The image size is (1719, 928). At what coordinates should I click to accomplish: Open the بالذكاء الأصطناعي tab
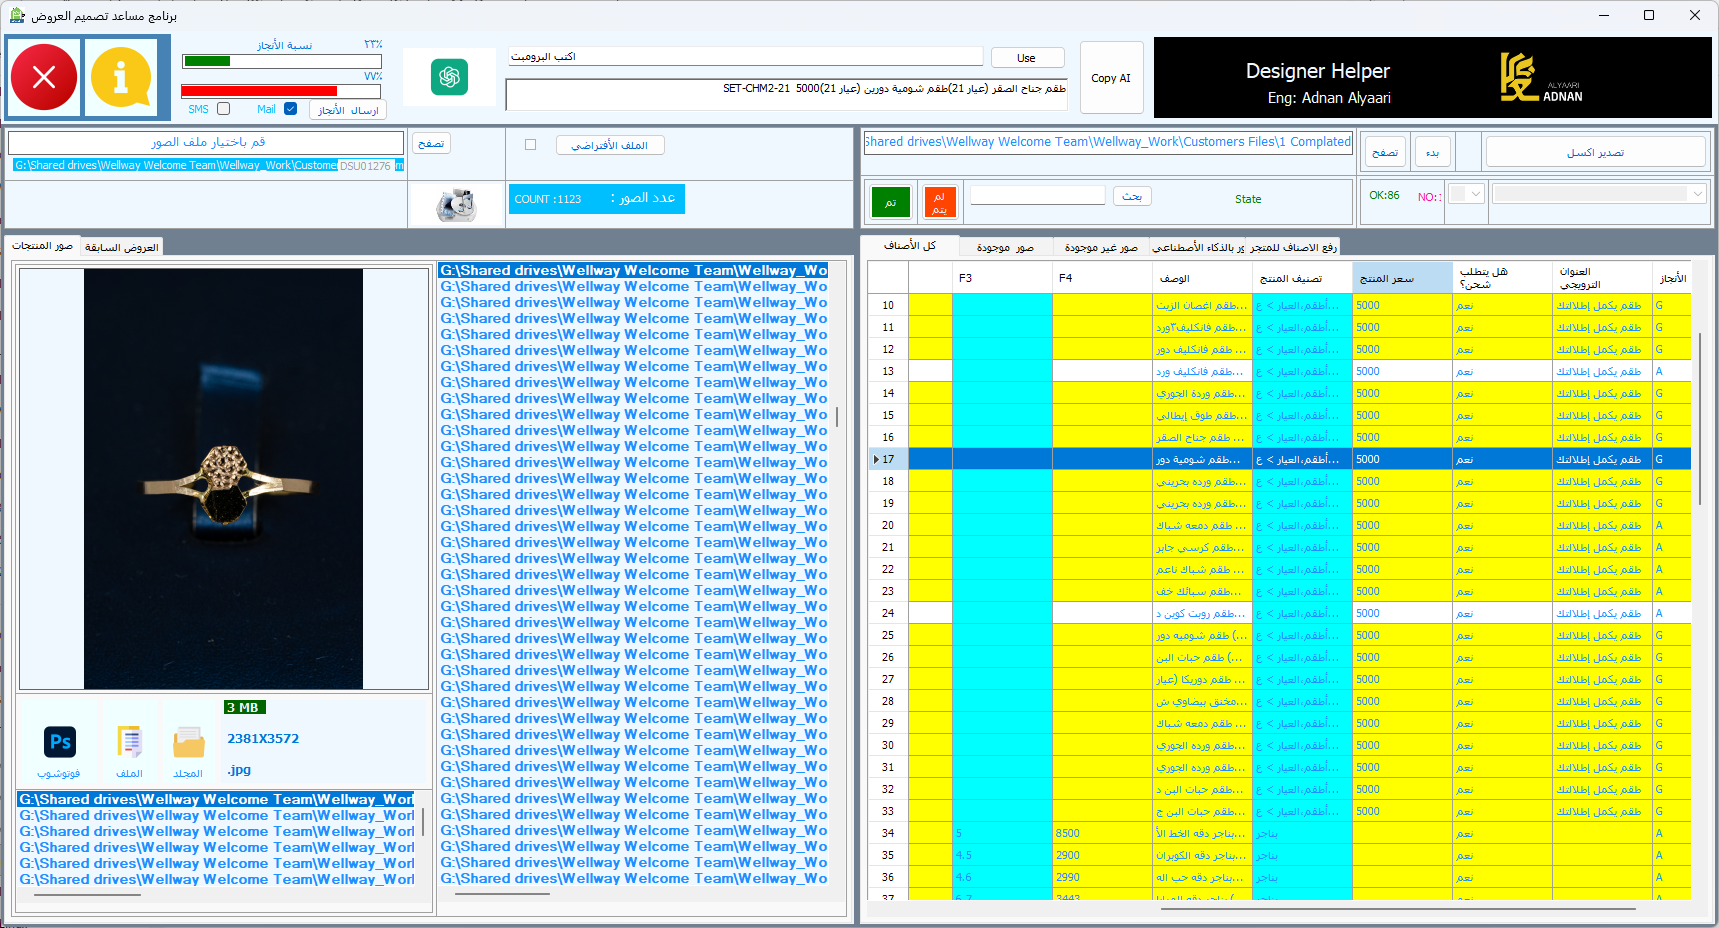(x=1198, y=247)
